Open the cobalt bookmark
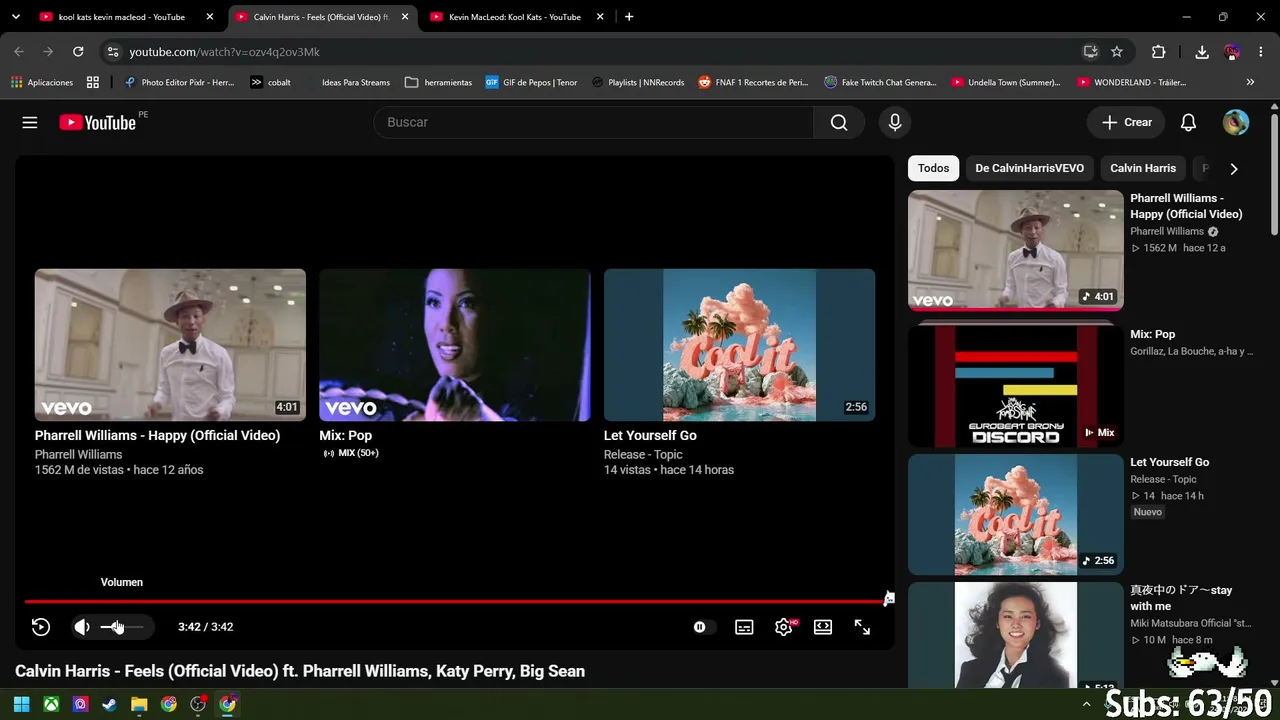The height and width of the screenshot is (720, 1280). (x=270, y=82)
